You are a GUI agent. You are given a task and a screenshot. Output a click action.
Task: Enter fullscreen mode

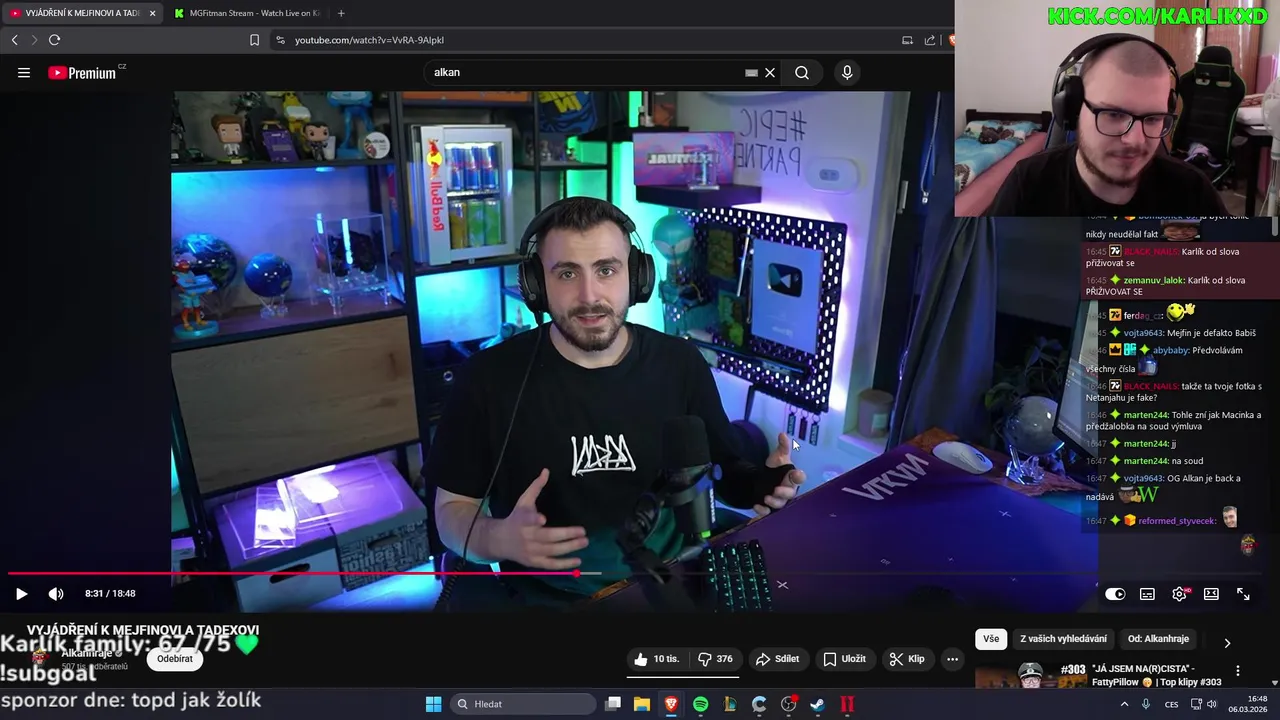tap(1243, 594)
